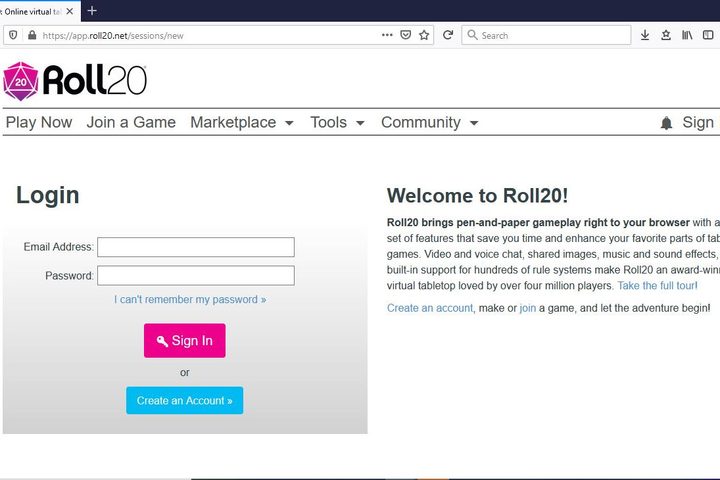Click the padlock site info icon

click(32, 35)
